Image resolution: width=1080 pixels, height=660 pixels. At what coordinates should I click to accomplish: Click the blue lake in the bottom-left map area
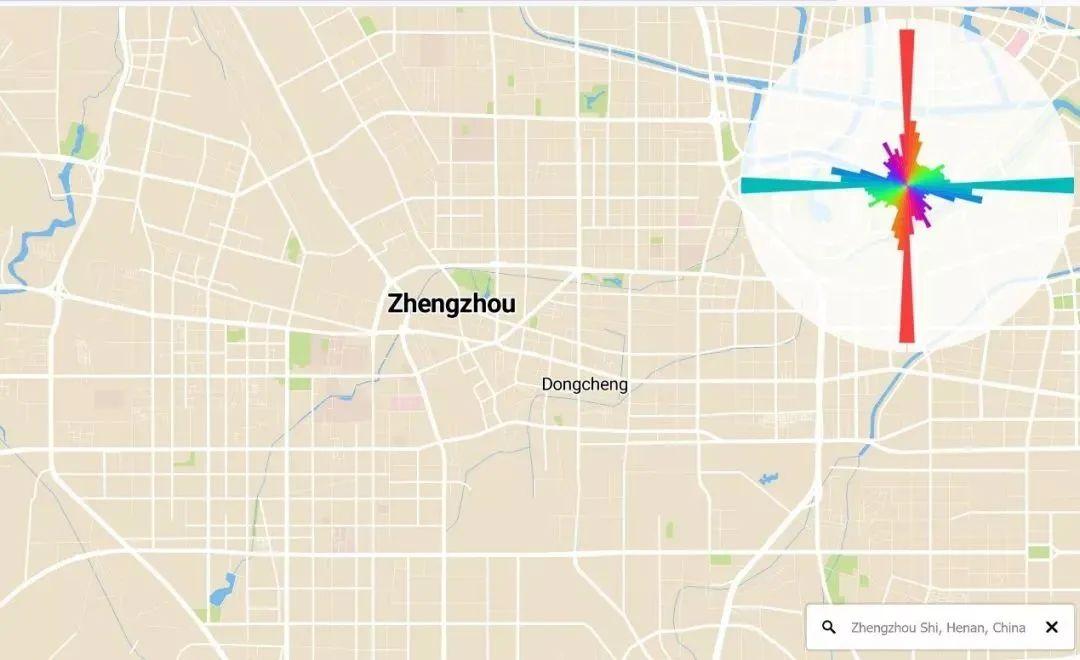[x=222, y=590]
